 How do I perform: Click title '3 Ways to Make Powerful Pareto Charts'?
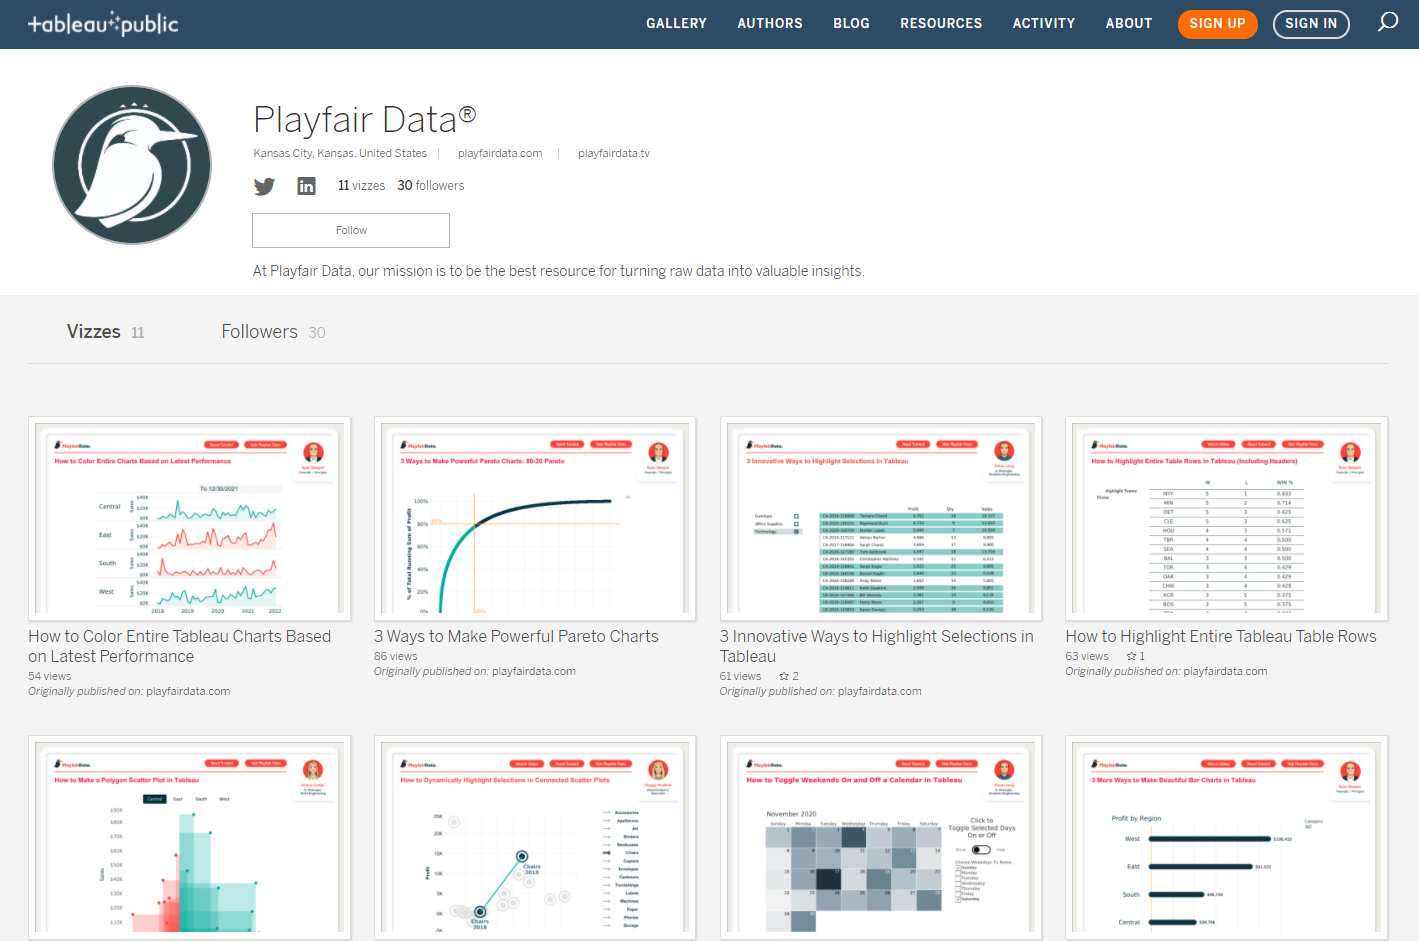(516, 637)
